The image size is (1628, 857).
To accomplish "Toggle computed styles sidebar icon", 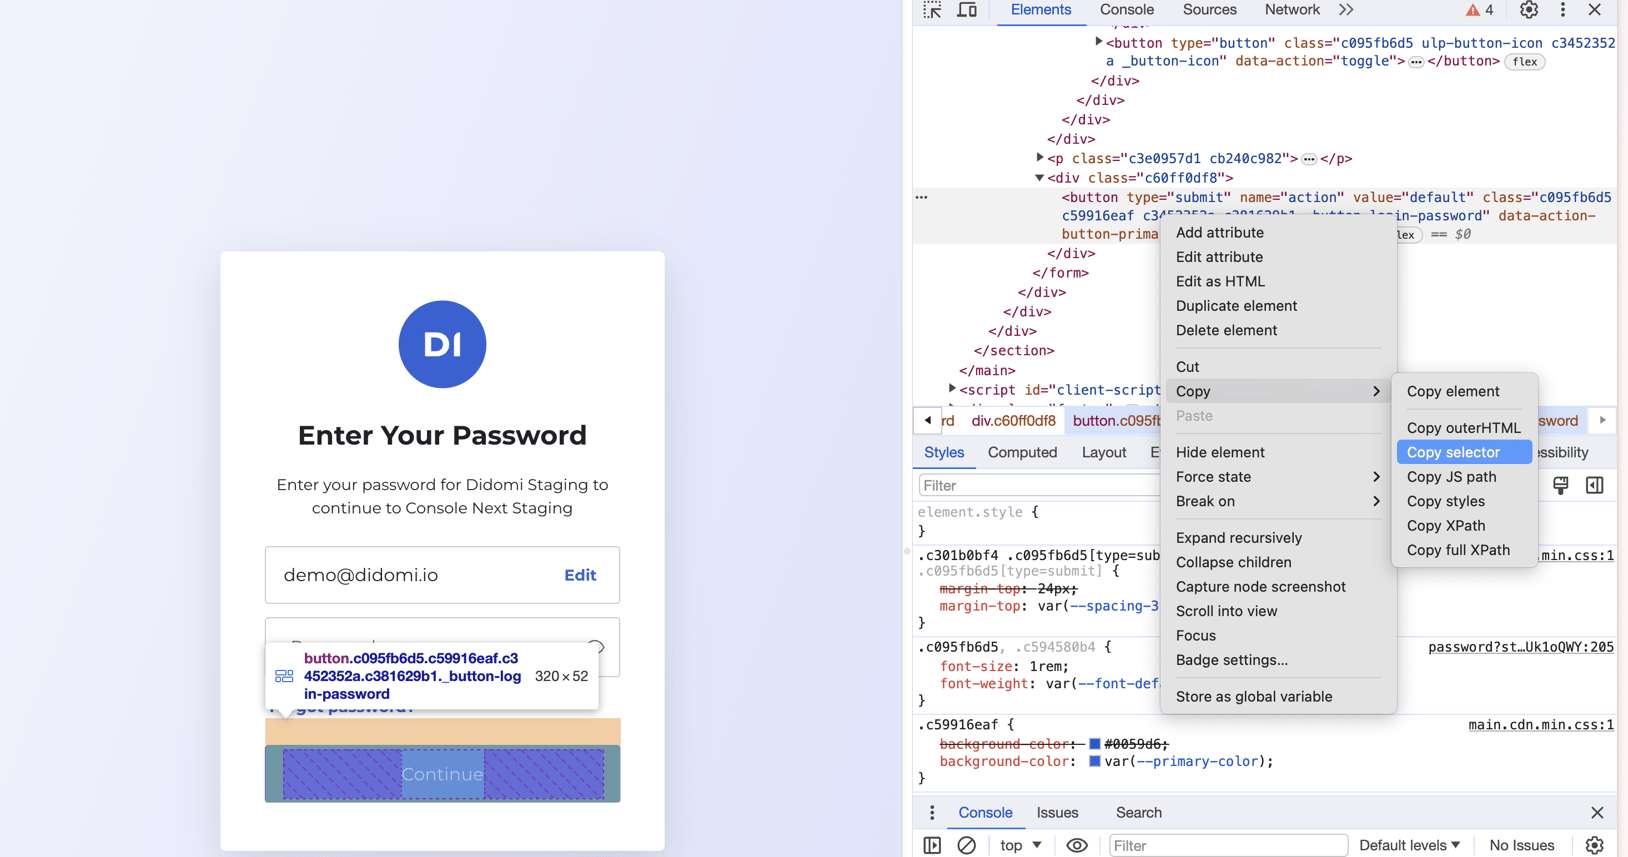I will click(x=1595, y=485).
